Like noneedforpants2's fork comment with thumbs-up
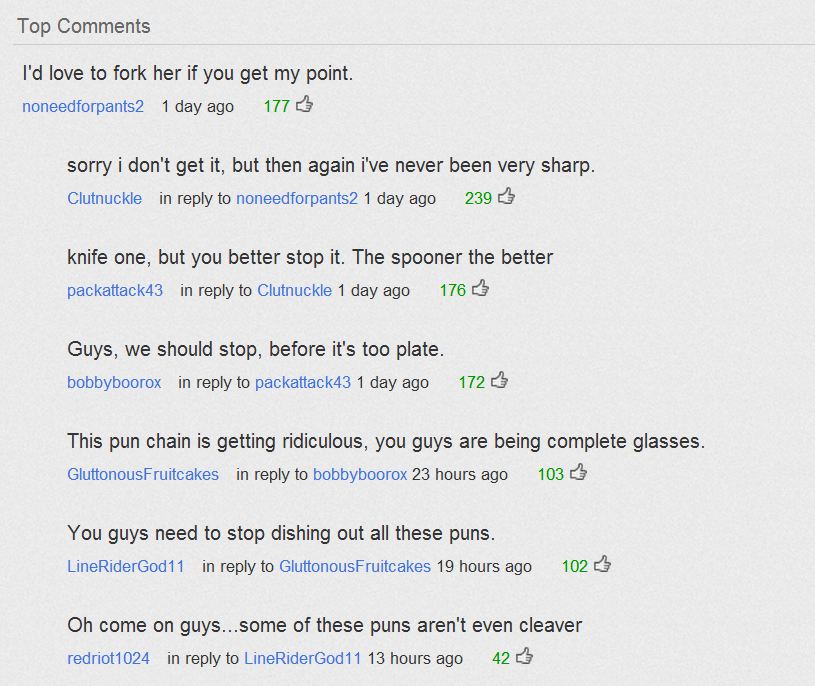Screen dimensions: 815x686 (x=305, y=104)
